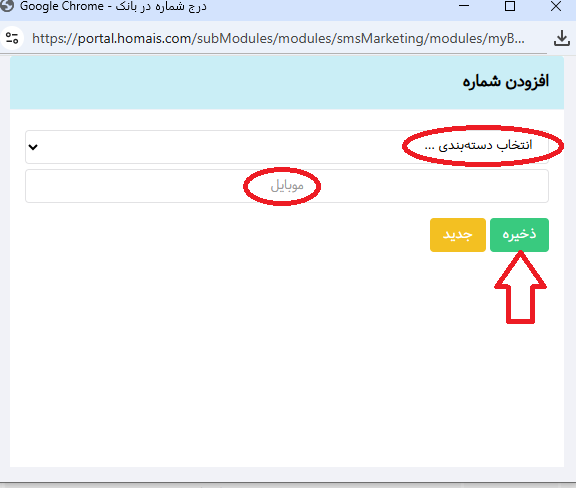Expand the dropdown chevron arrow
Screen dimensions: 576x488
click(33, 147)
